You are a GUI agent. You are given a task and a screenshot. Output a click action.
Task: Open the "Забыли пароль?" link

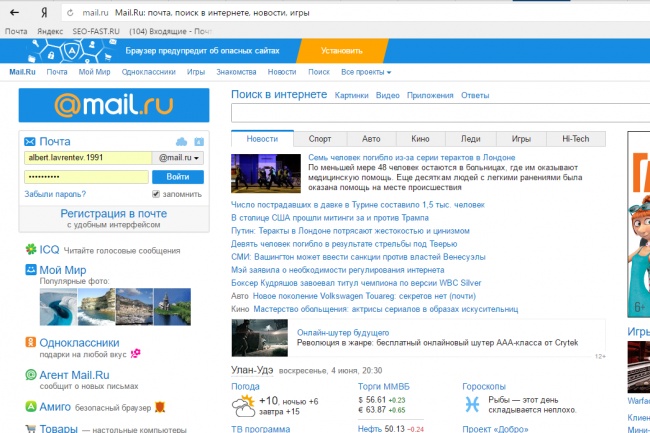[x=55, y=194]
